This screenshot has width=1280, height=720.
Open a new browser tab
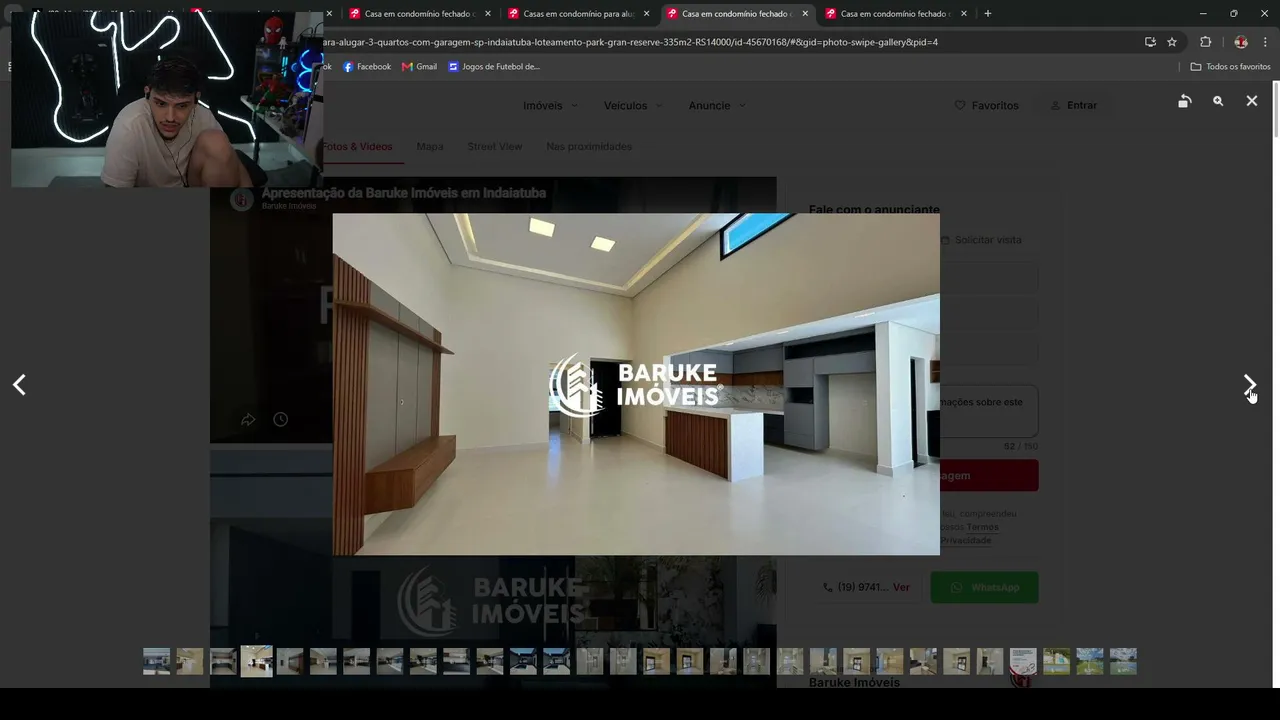coord(987,14)
